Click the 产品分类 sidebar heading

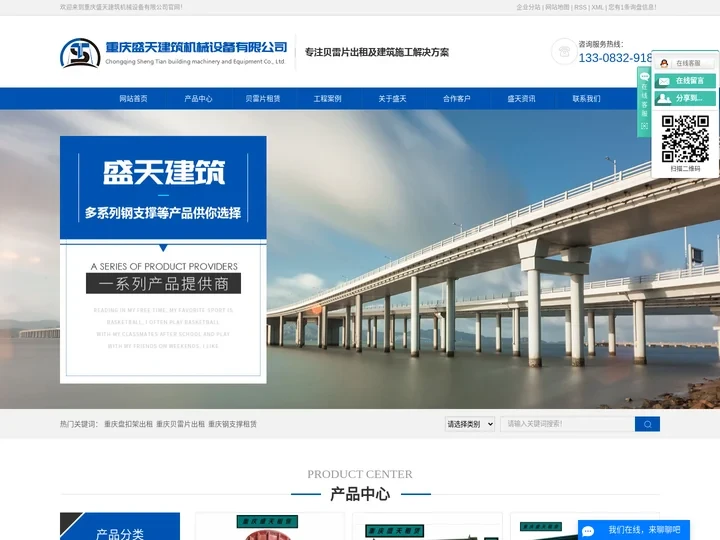[120, 534]
